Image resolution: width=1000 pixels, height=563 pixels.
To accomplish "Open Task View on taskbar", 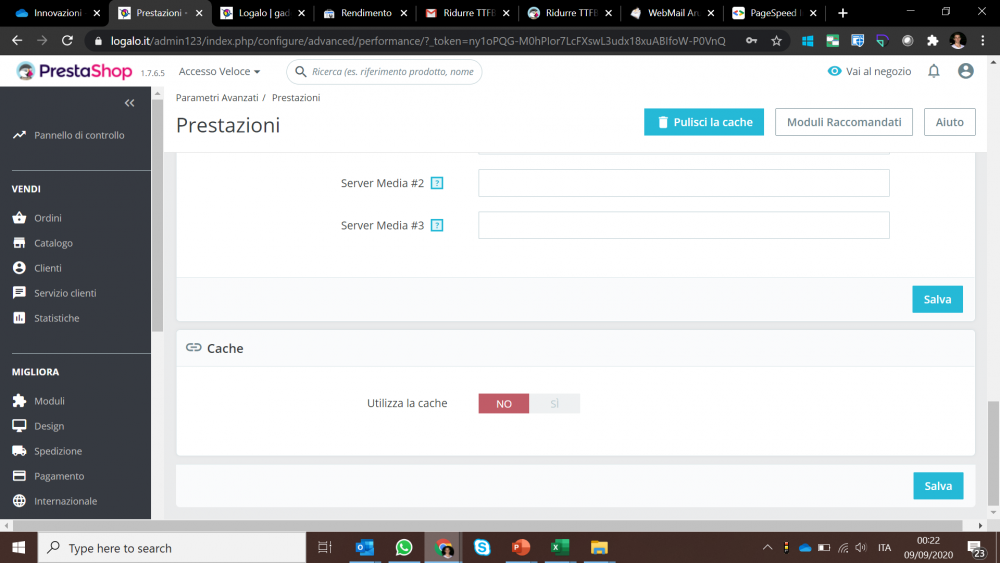I will [x=325, y=548].
